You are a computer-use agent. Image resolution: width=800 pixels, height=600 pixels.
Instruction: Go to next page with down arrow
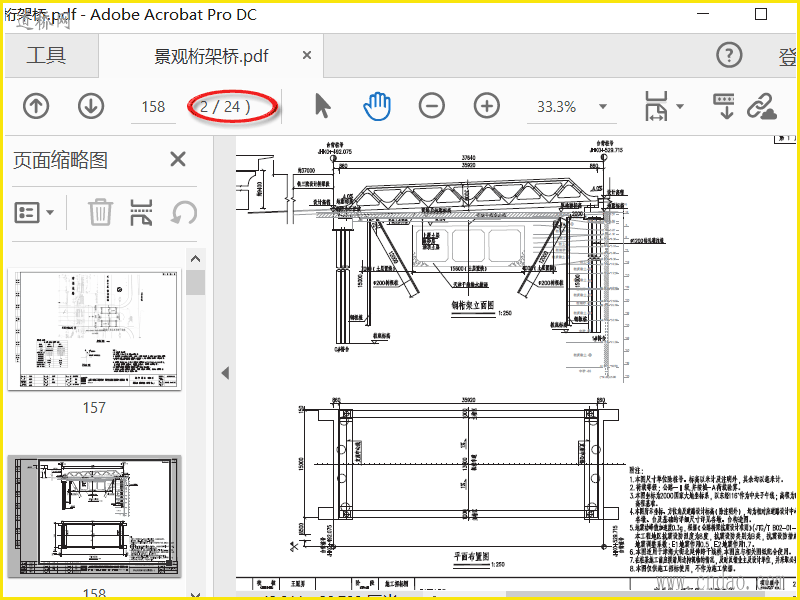pyautogui.click(x=91, y=106)
